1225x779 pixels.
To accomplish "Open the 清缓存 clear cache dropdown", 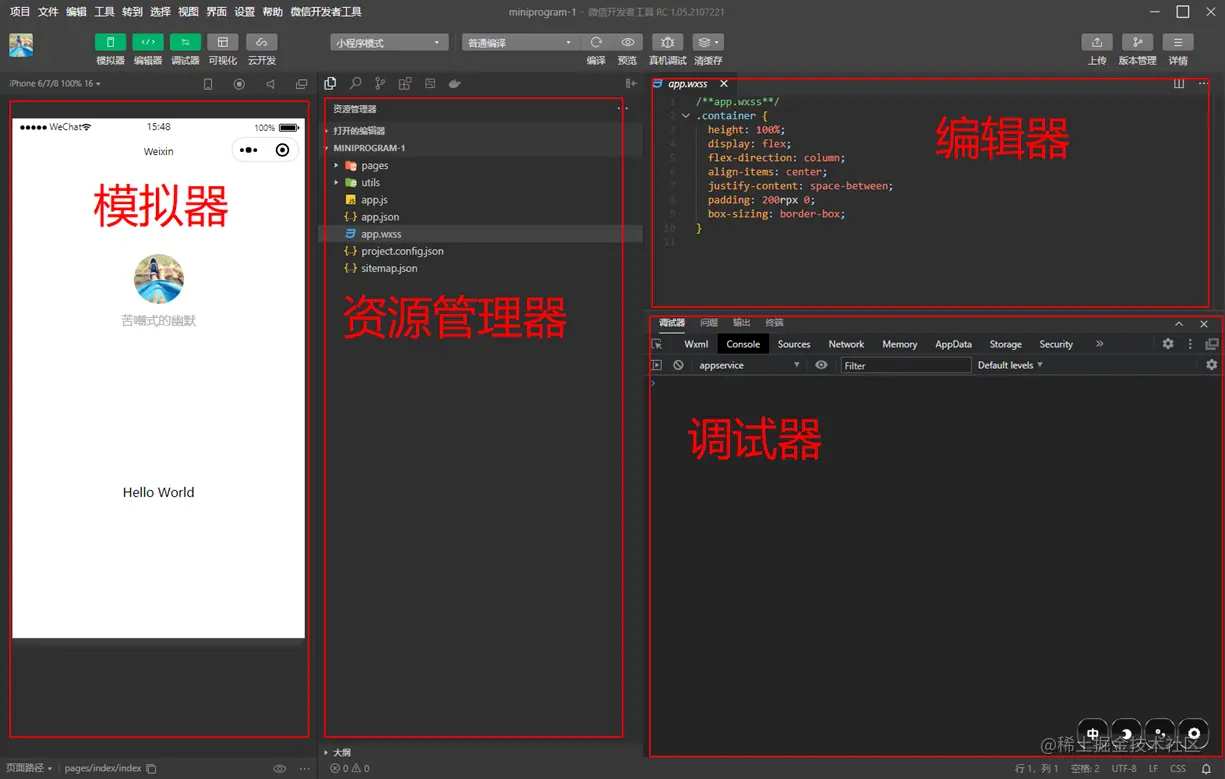I will (708, 42).
